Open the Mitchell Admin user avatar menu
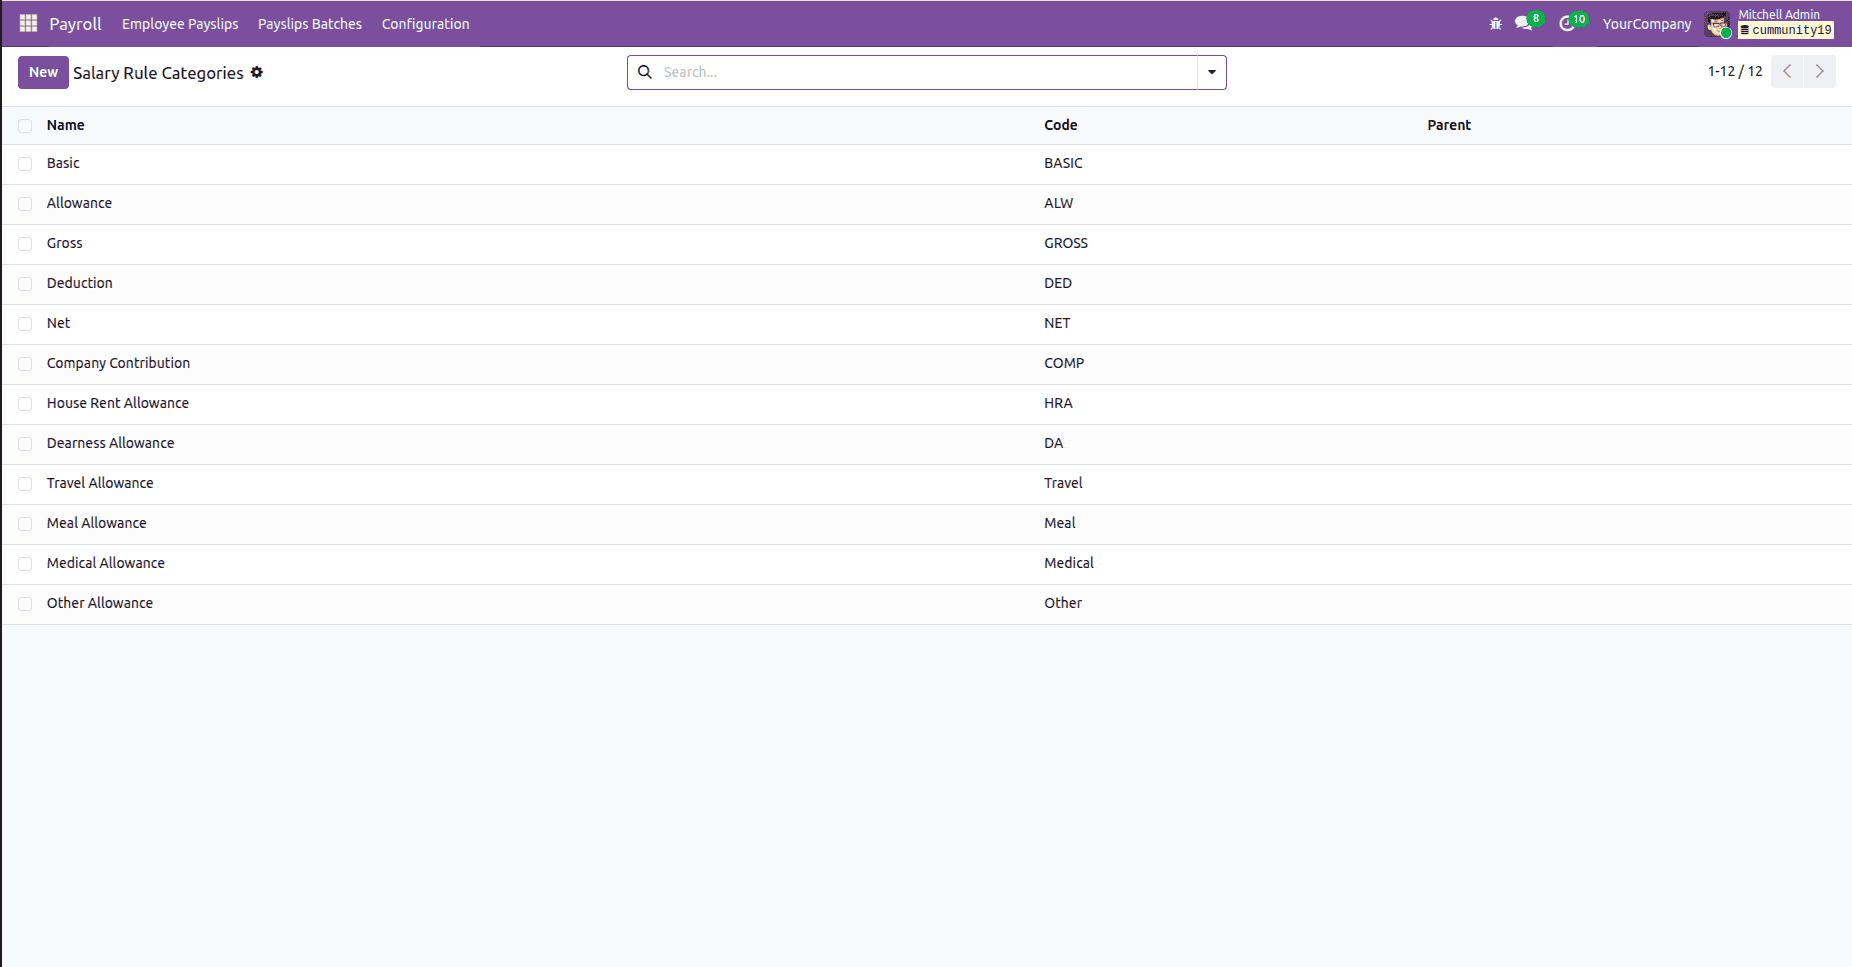The width and height of the screenshot is (1852, 967). coord(1718,24)
